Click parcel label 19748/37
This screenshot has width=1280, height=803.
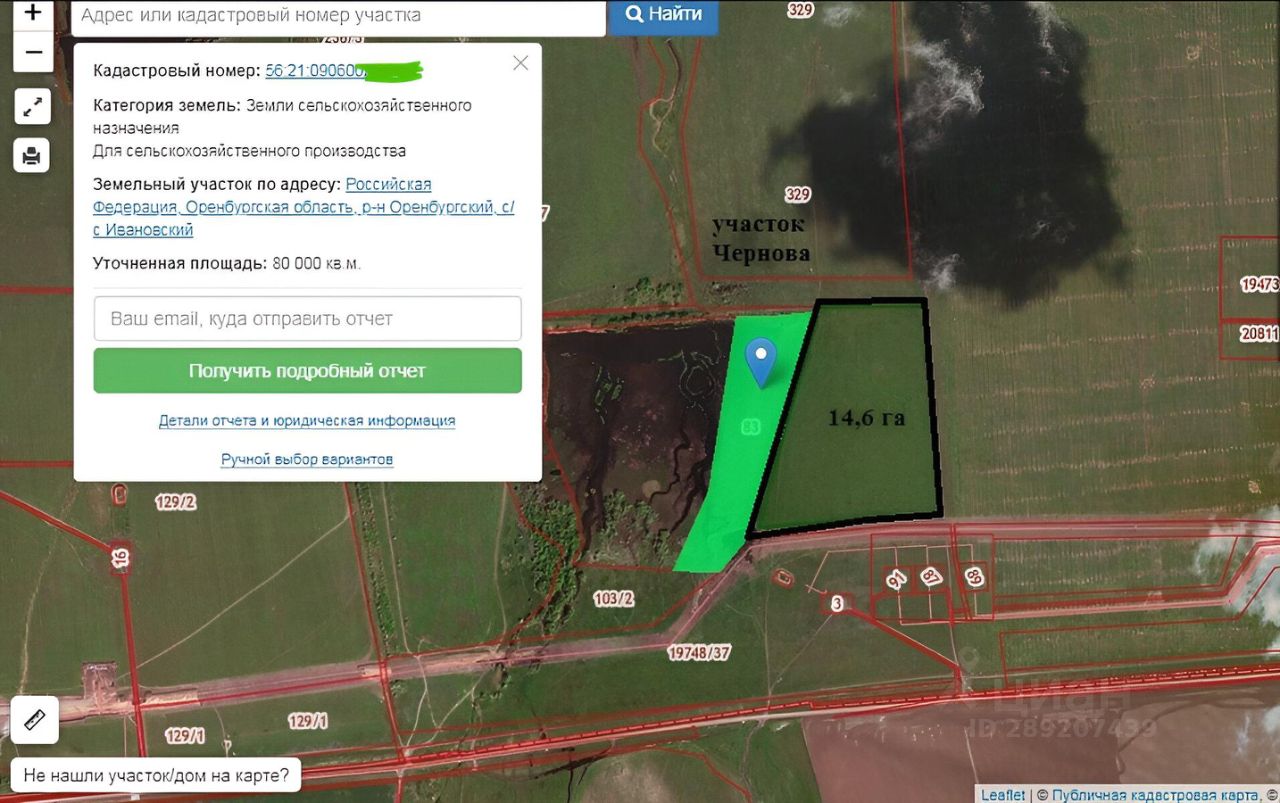coord(699,653)
